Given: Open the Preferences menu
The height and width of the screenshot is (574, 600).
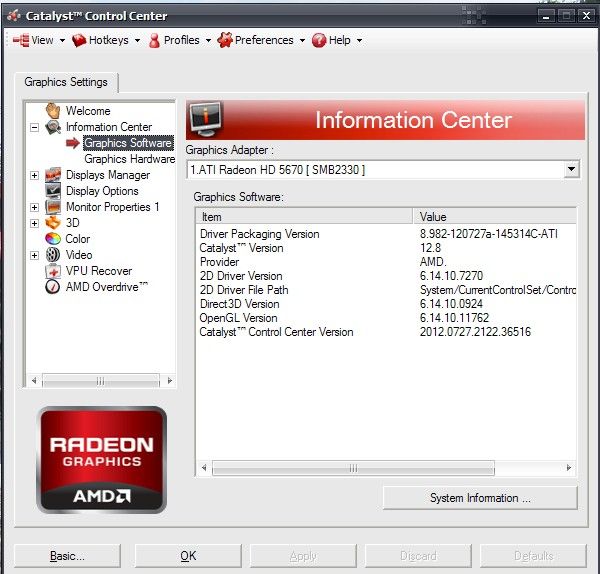Looking at the screenshot, I should click(263, 40).
